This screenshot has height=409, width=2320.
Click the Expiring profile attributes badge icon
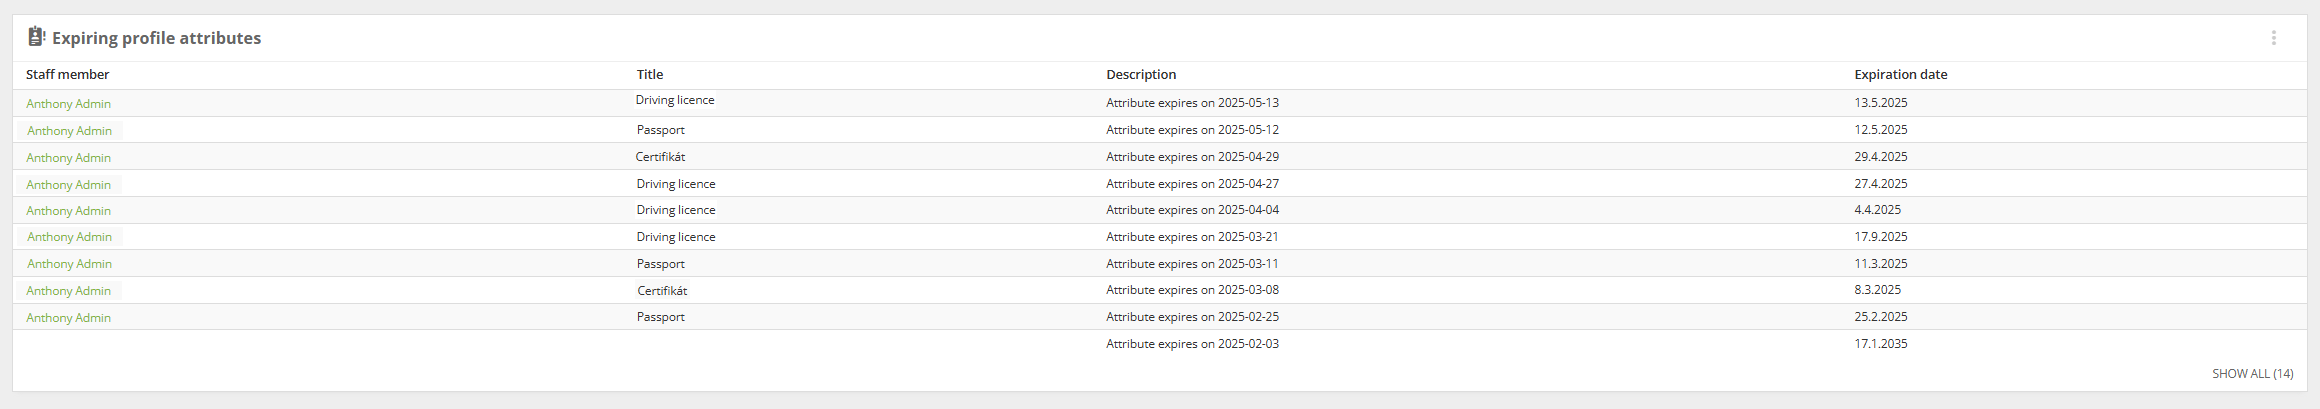pyautogui.click(x=37, y=37)
